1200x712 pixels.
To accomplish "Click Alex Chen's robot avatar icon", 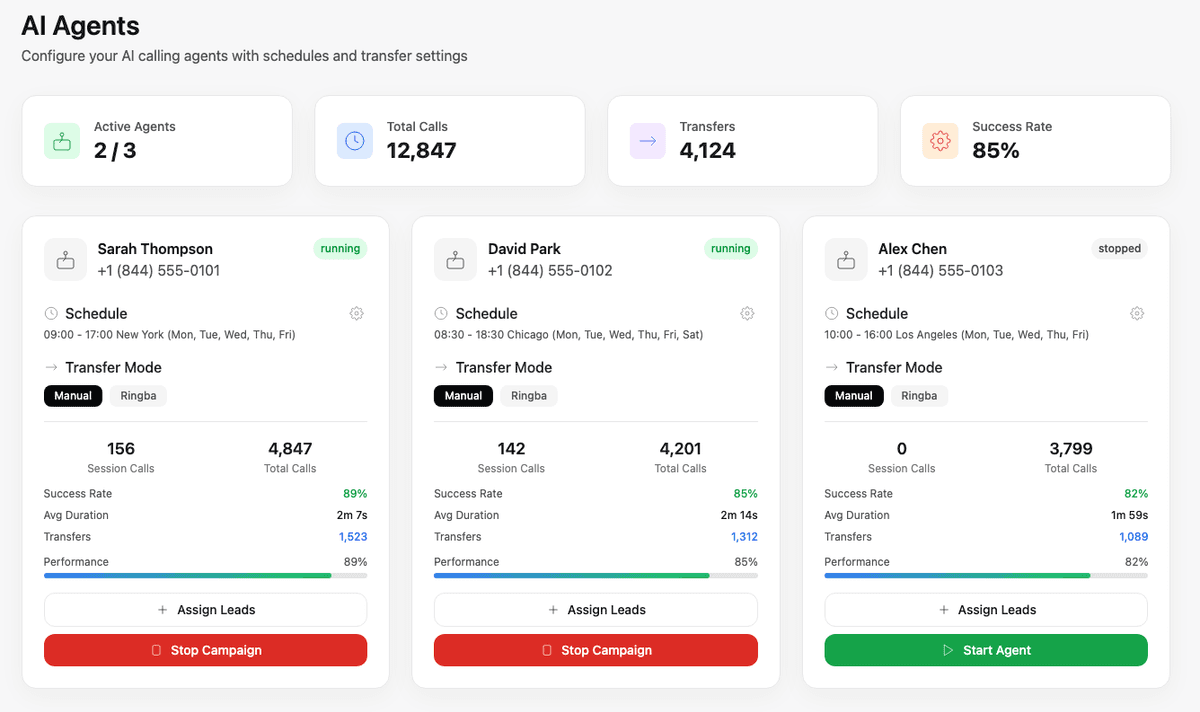I will [846, 260].
